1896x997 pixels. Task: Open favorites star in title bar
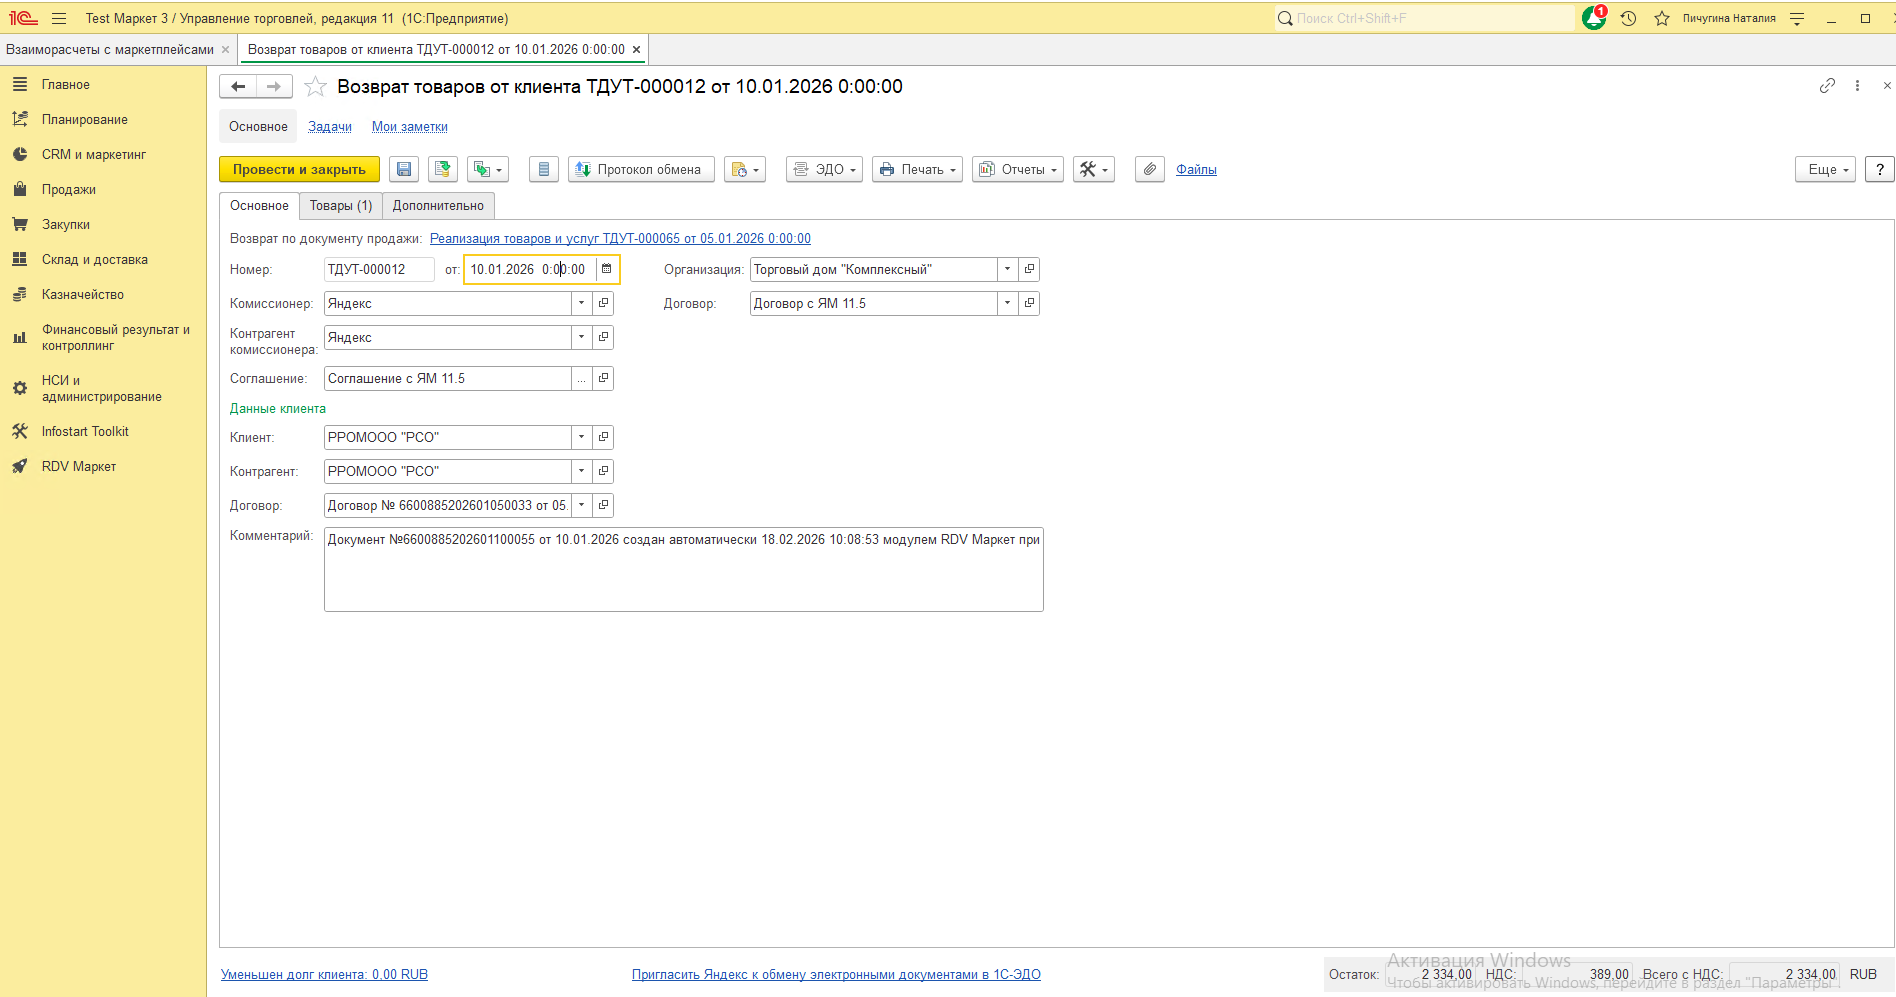[x=1662, y=18]
